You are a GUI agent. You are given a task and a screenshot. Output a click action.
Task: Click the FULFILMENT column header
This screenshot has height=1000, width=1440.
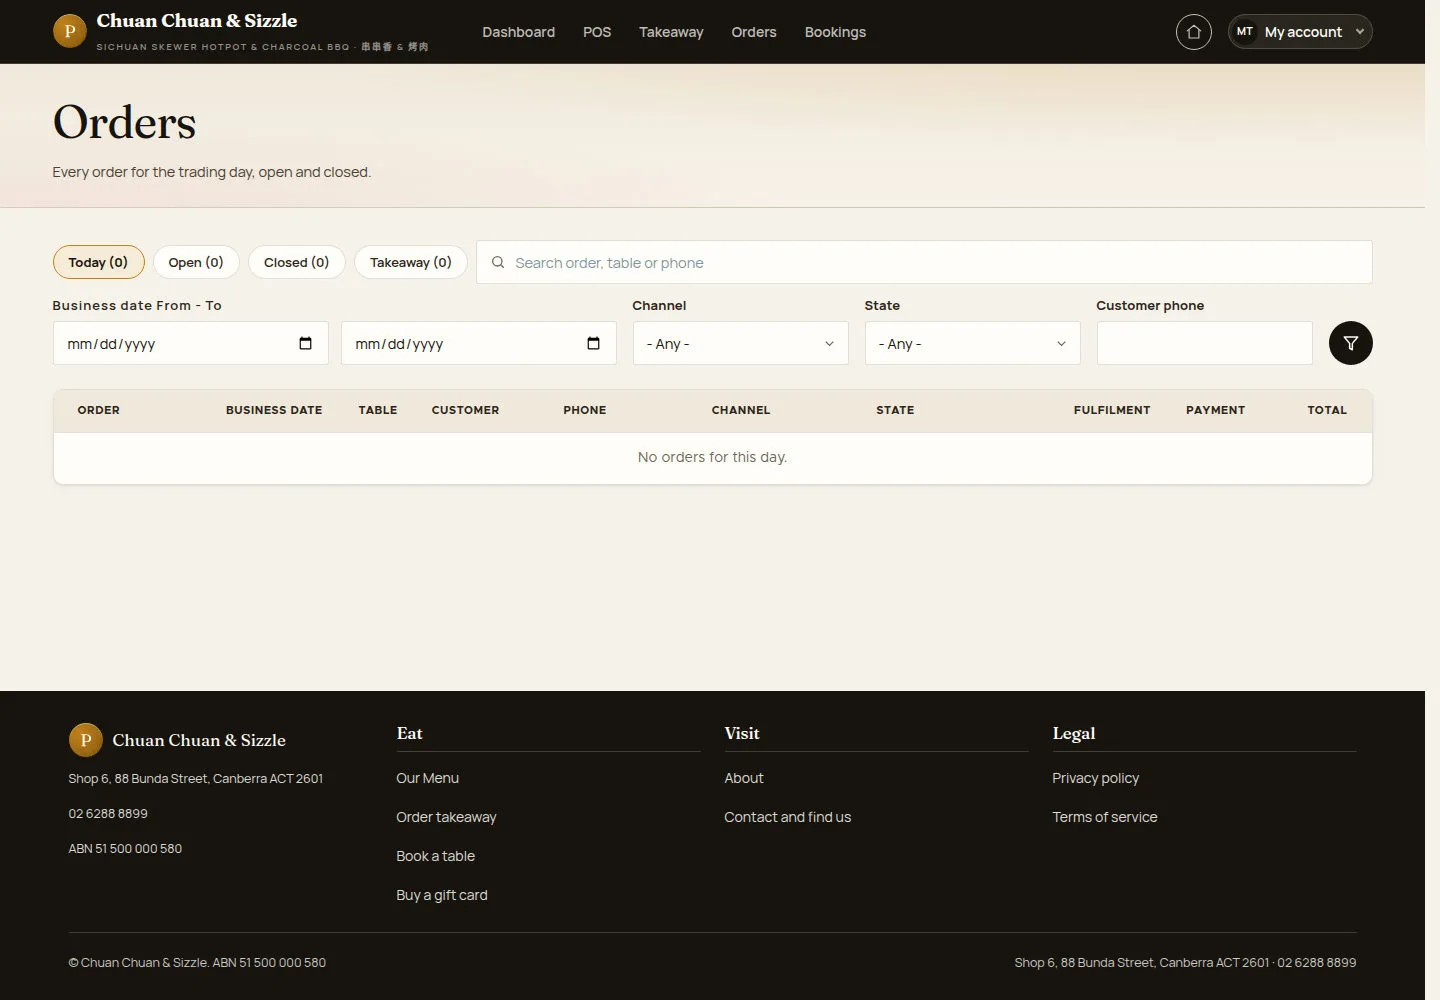(x=1112, y=410)
